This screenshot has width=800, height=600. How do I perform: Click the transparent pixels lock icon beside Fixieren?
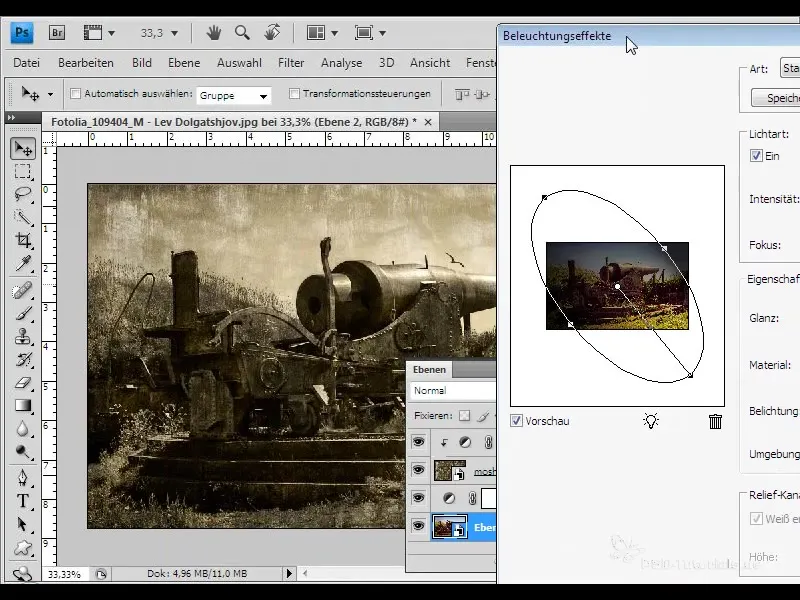(x=464, y=416)
